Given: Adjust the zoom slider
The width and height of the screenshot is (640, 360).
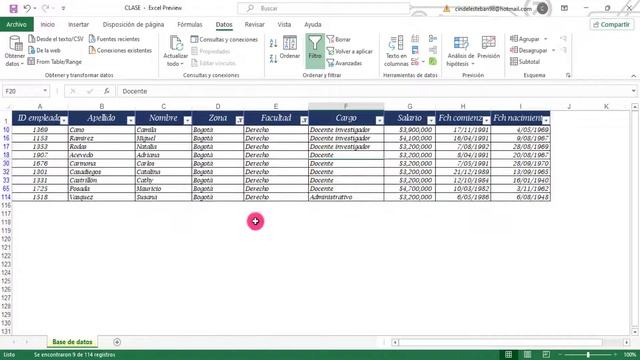Looking at the screenshot, I should coord(588,355).
